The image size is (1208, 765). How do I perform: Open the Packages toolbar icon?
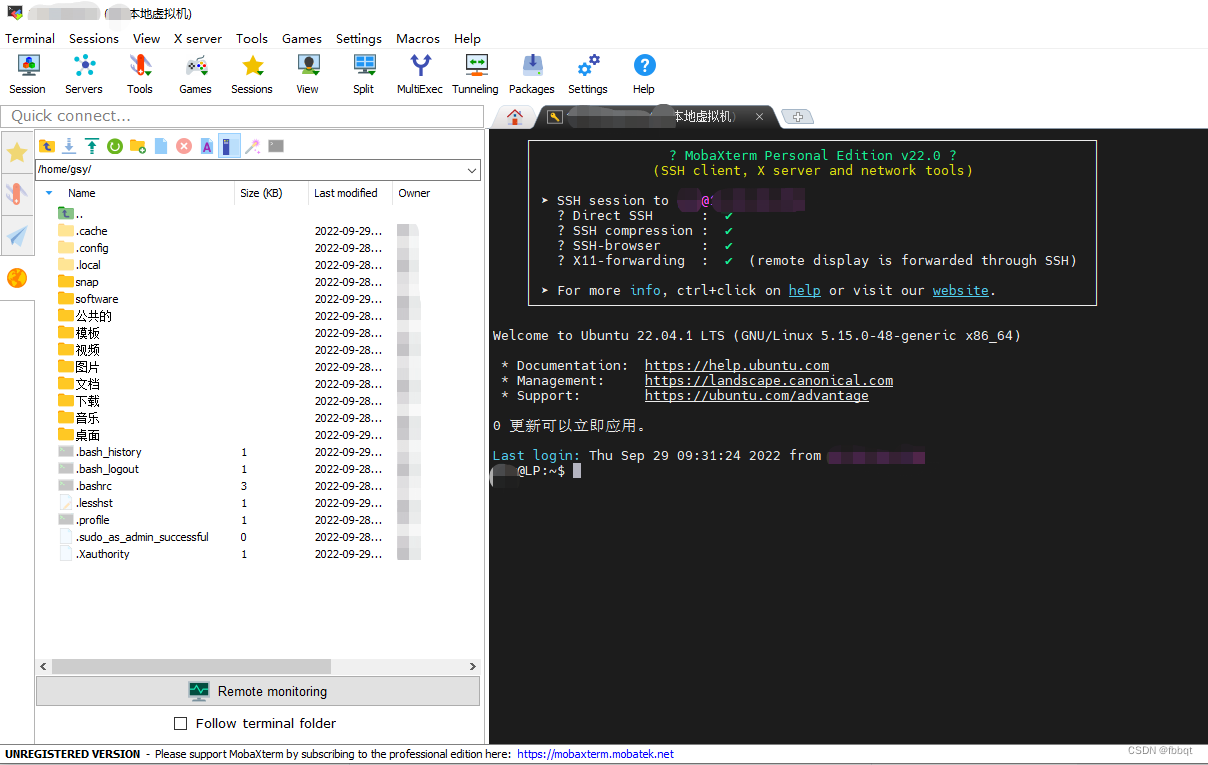click(x=532, y=74)
